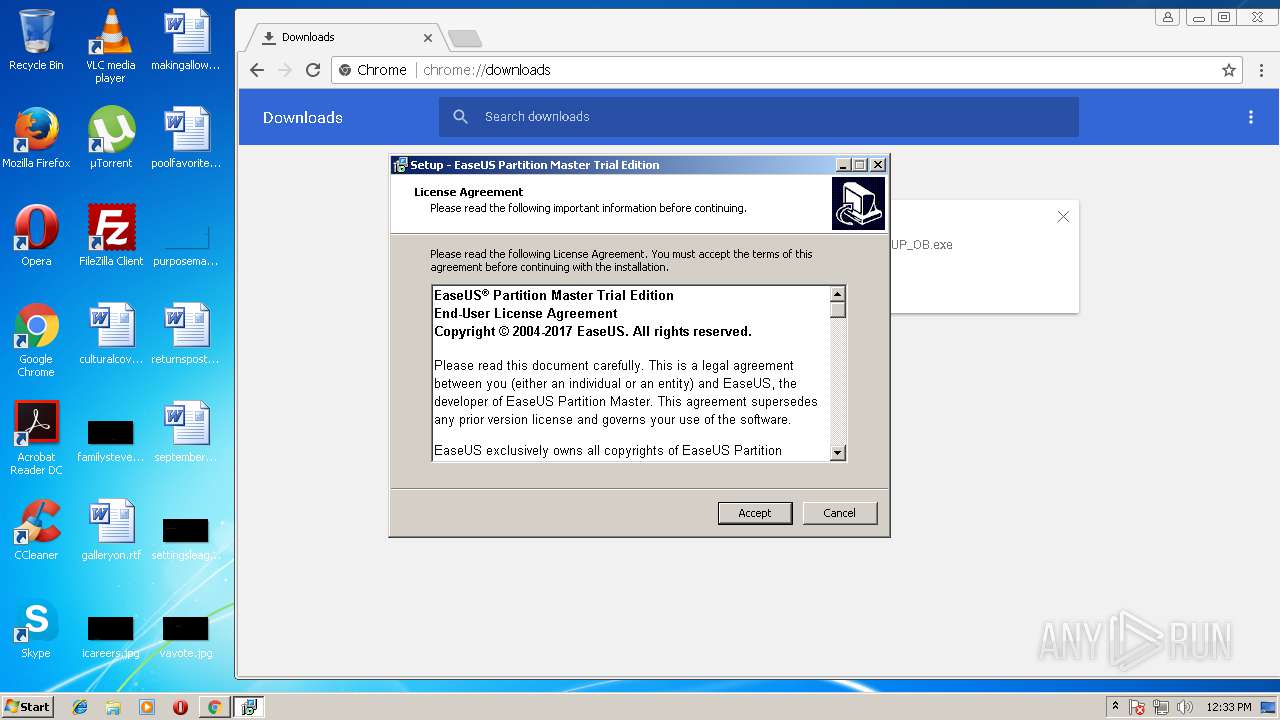Click the Search downloads field
The height and width of the screenshot is (720, 1280).
pos(758,117)
